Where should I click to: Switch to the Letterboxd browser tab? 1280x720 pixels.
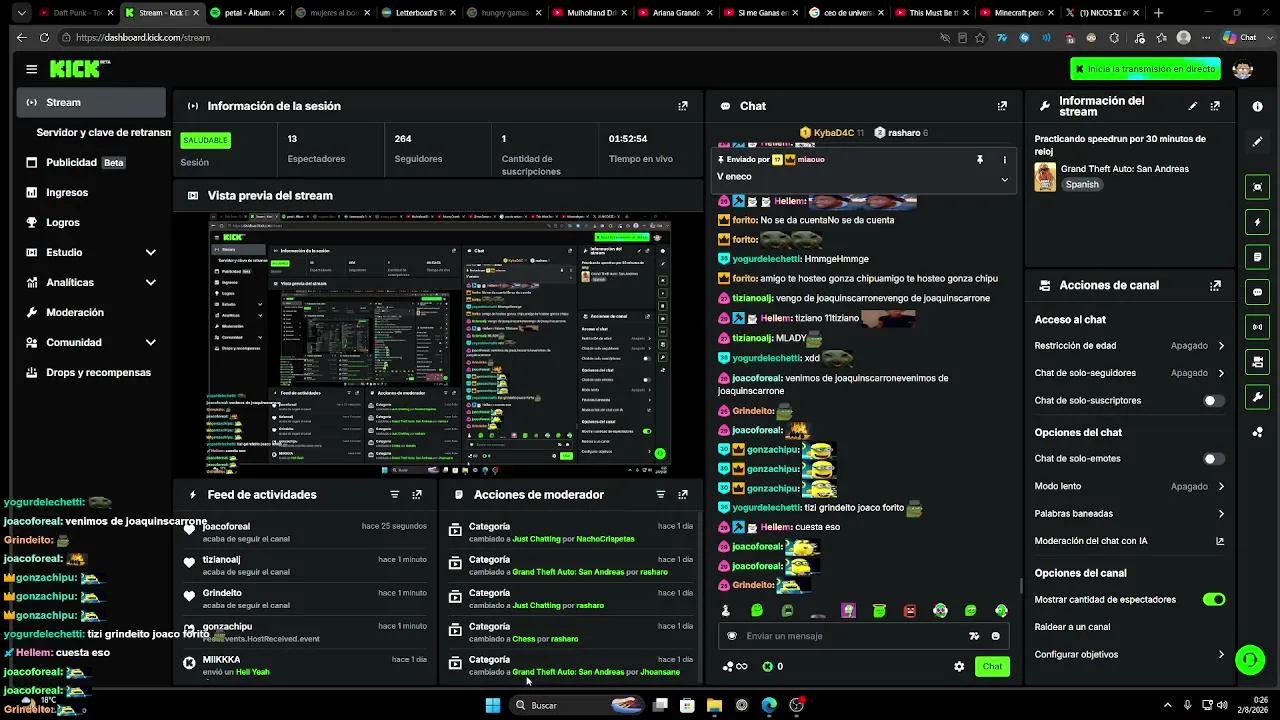tap(418, 13)
